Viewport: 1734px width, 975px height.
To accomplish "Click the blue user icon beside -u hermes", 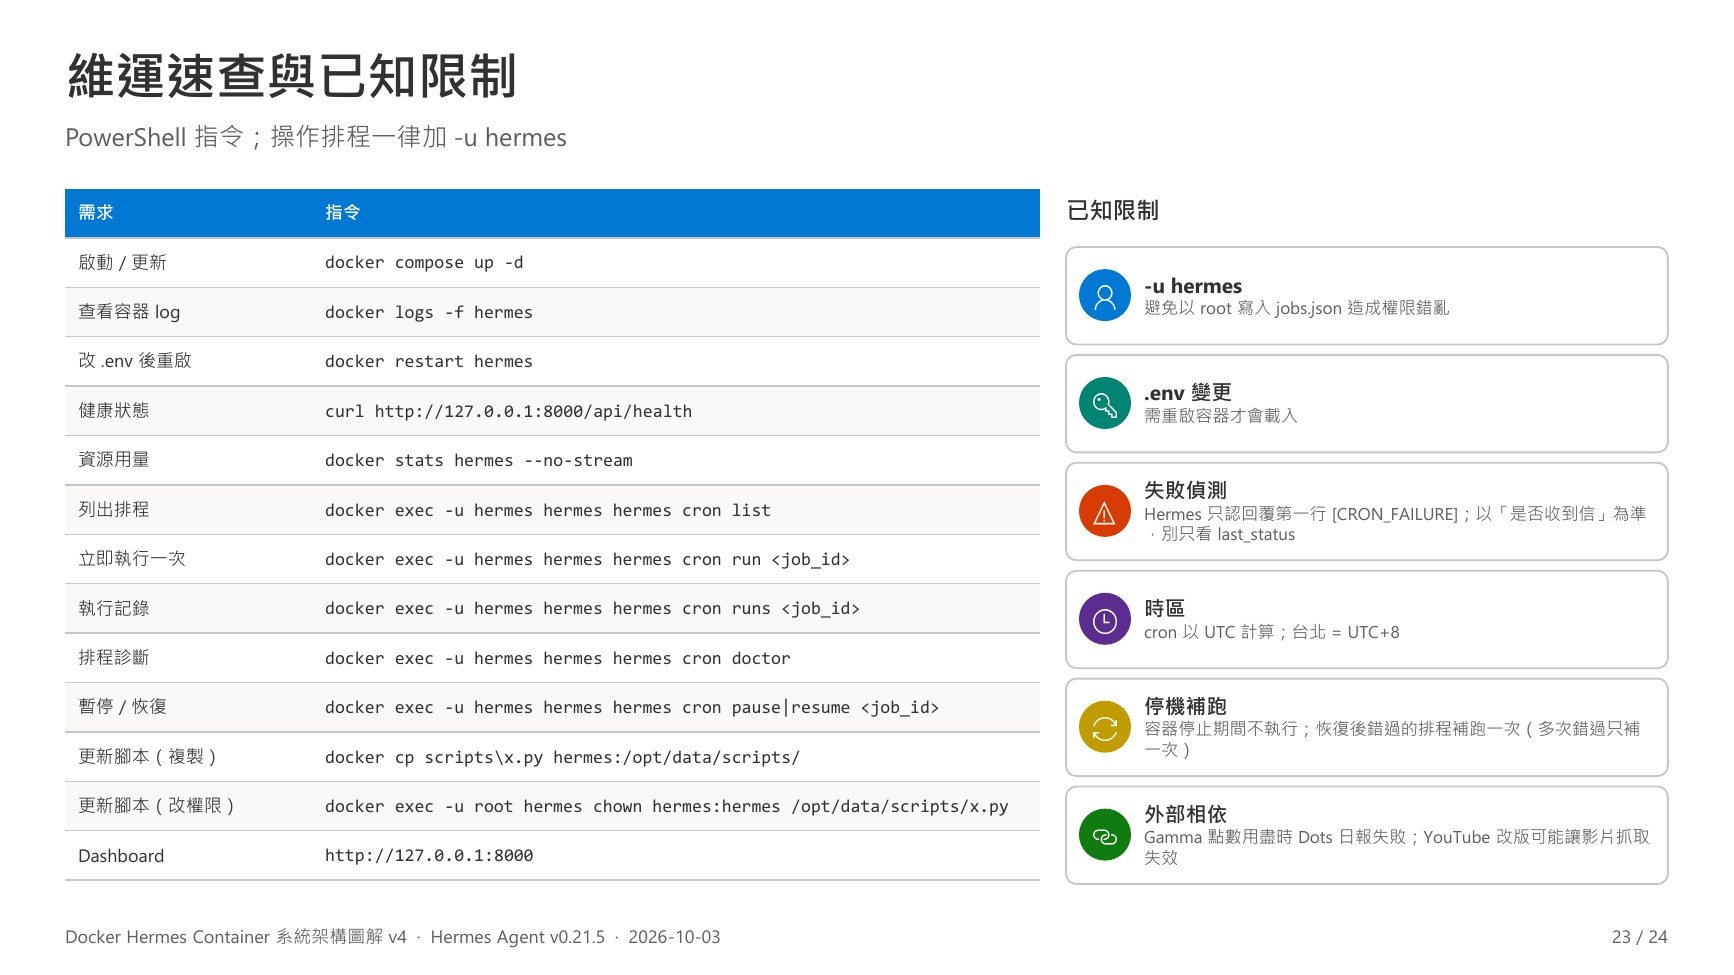I will [x=1104, y=296].
